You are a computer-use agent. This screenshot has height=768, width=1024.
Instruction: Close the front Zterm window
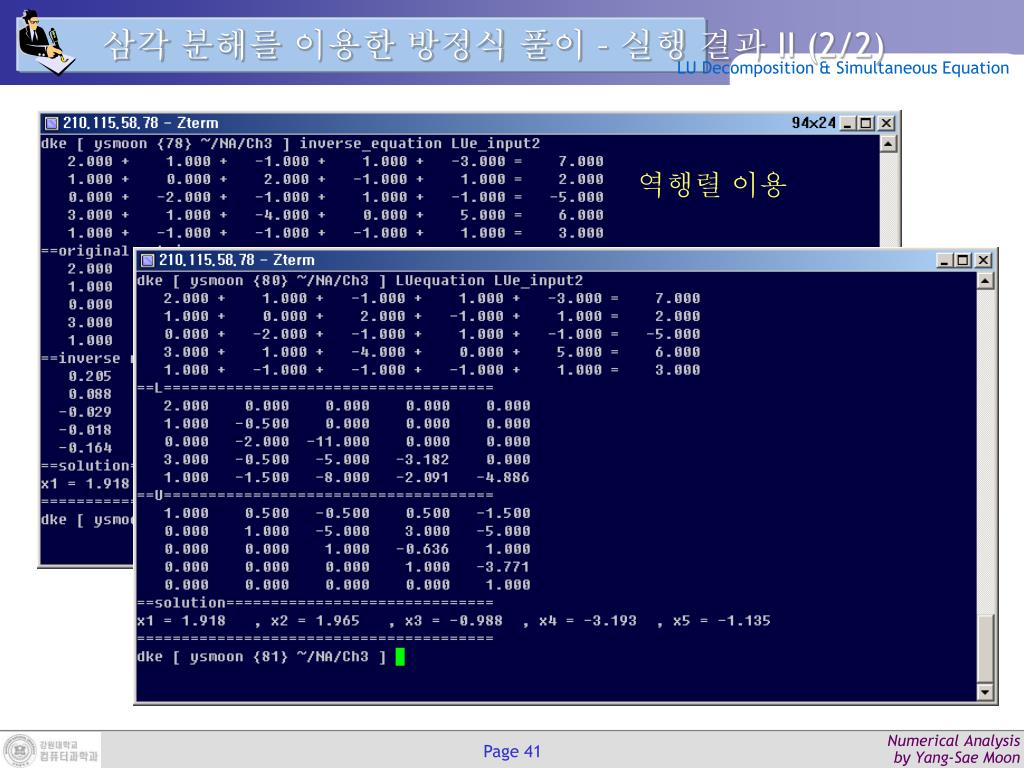982,260
